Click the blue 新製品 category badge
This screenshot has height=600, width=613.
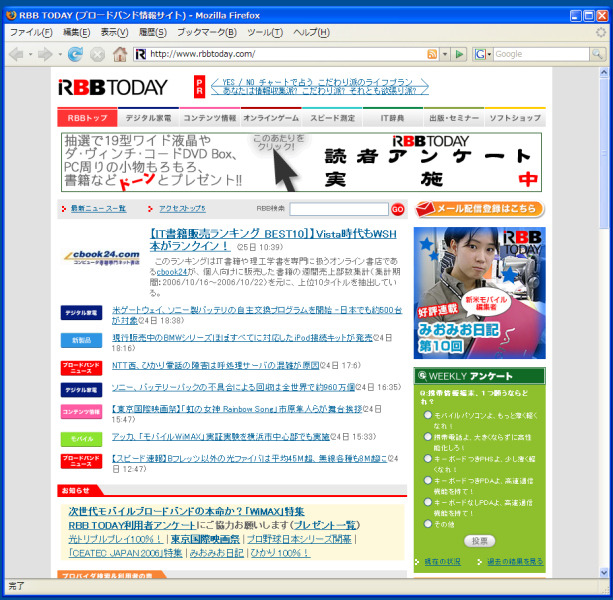81,340
